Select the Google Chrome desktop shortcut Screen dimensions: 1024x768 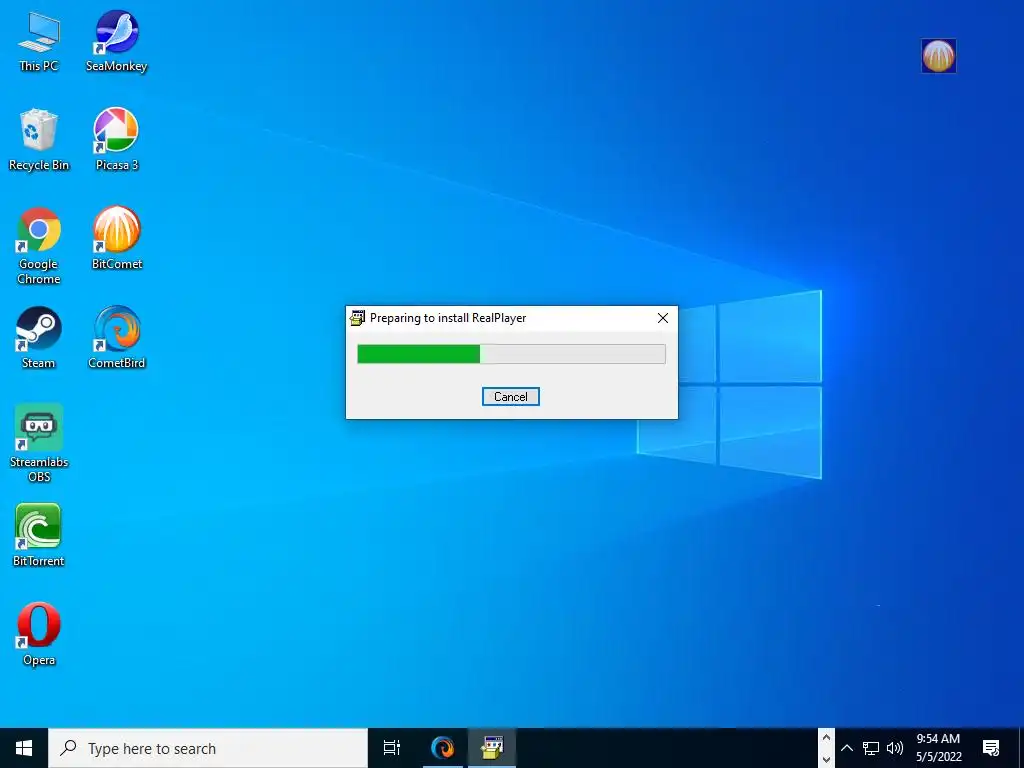click(39, 246)
